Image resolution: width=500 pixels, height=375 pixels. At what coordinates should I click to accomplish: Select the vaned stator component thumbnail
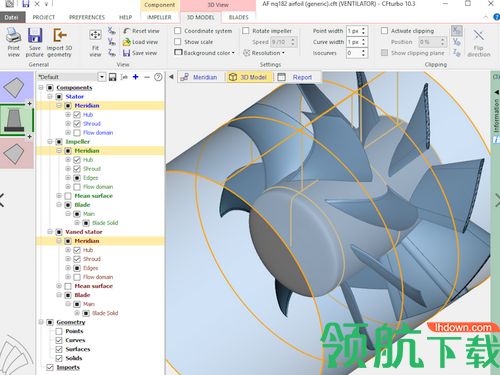(x=14, y=154)
